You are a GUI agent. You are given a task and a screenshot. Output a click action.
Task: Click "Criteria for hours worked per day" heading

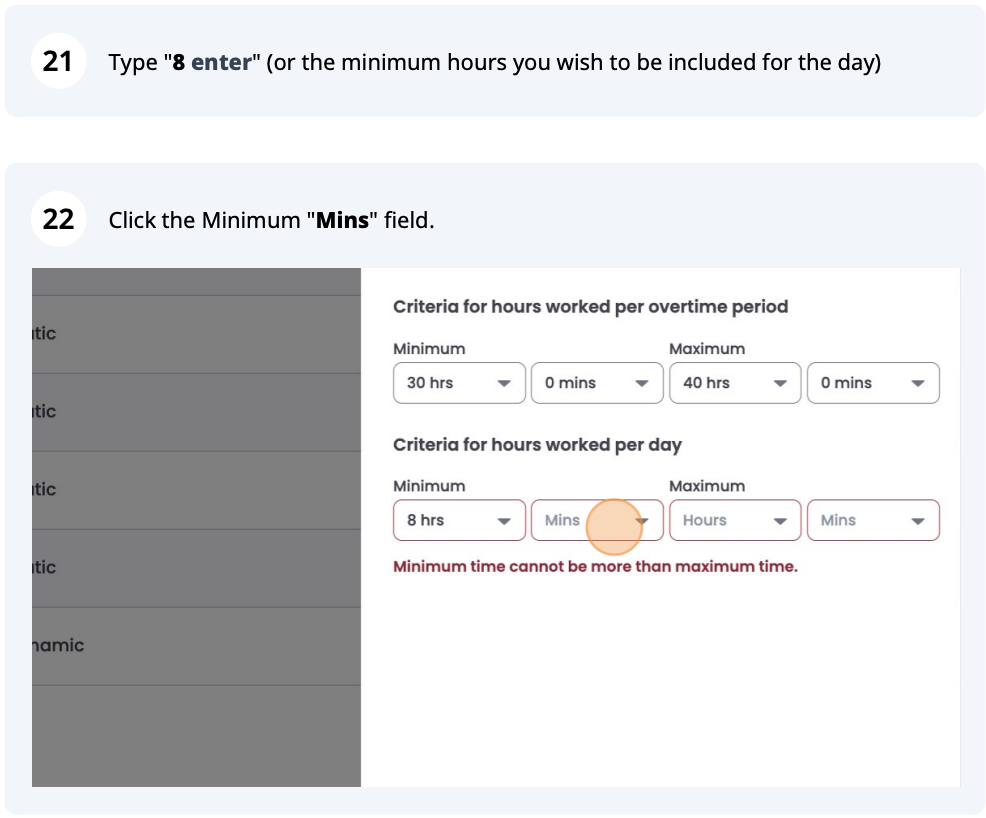click(537, 444)
